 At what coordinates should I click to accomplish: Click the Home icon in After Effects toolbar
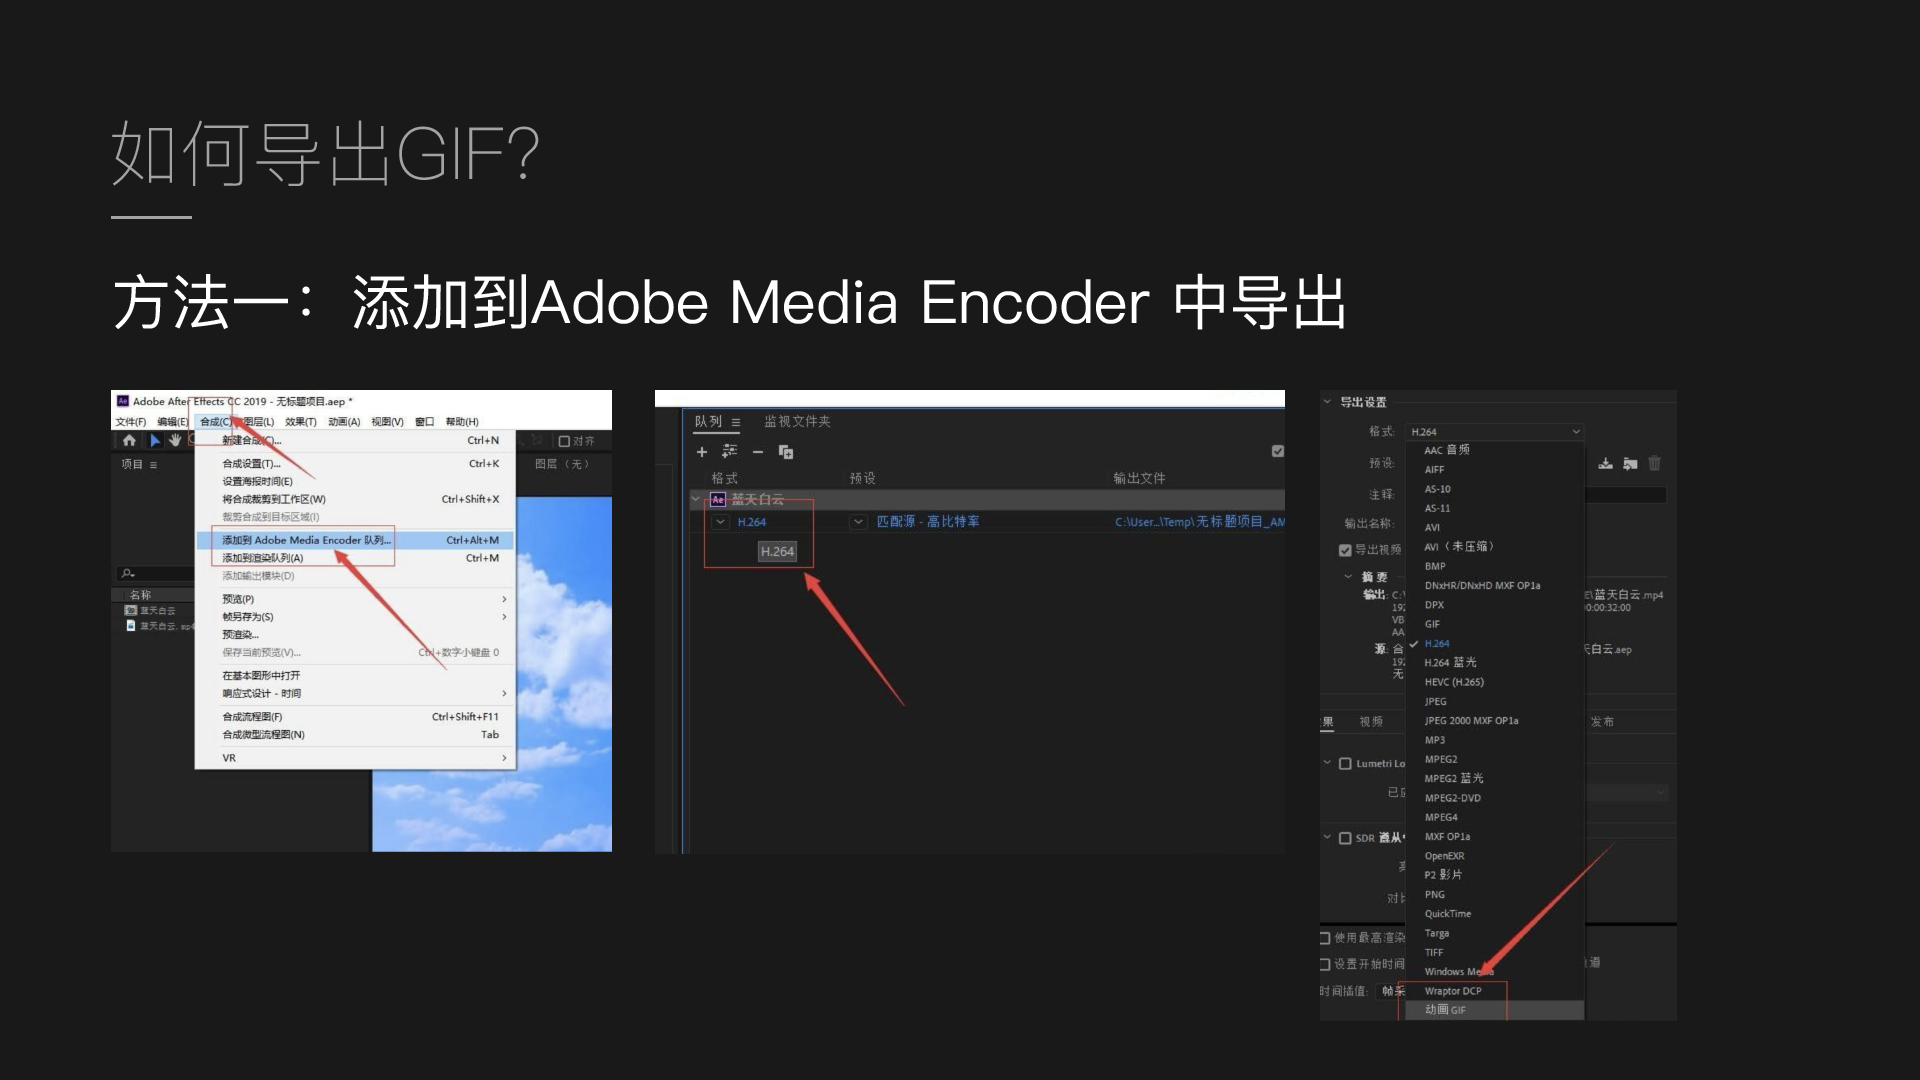[129, 440]
